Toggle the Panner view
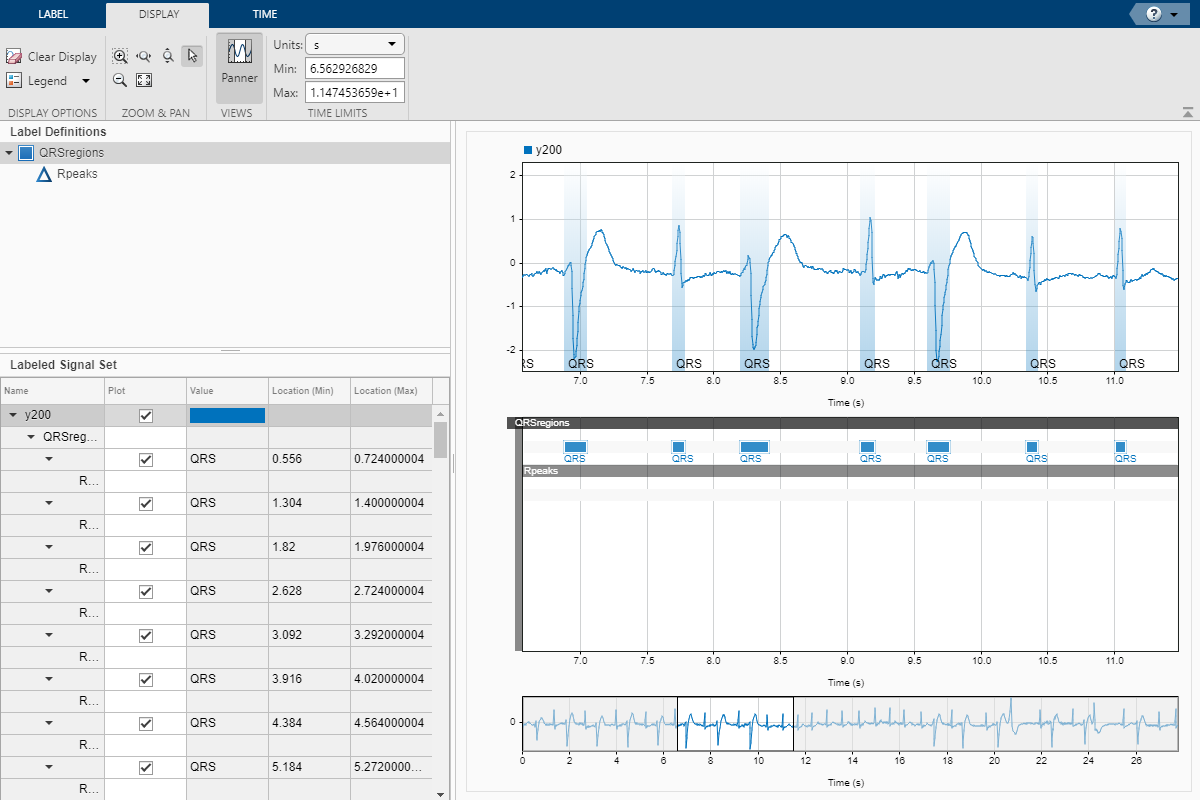 coord(239,62)
